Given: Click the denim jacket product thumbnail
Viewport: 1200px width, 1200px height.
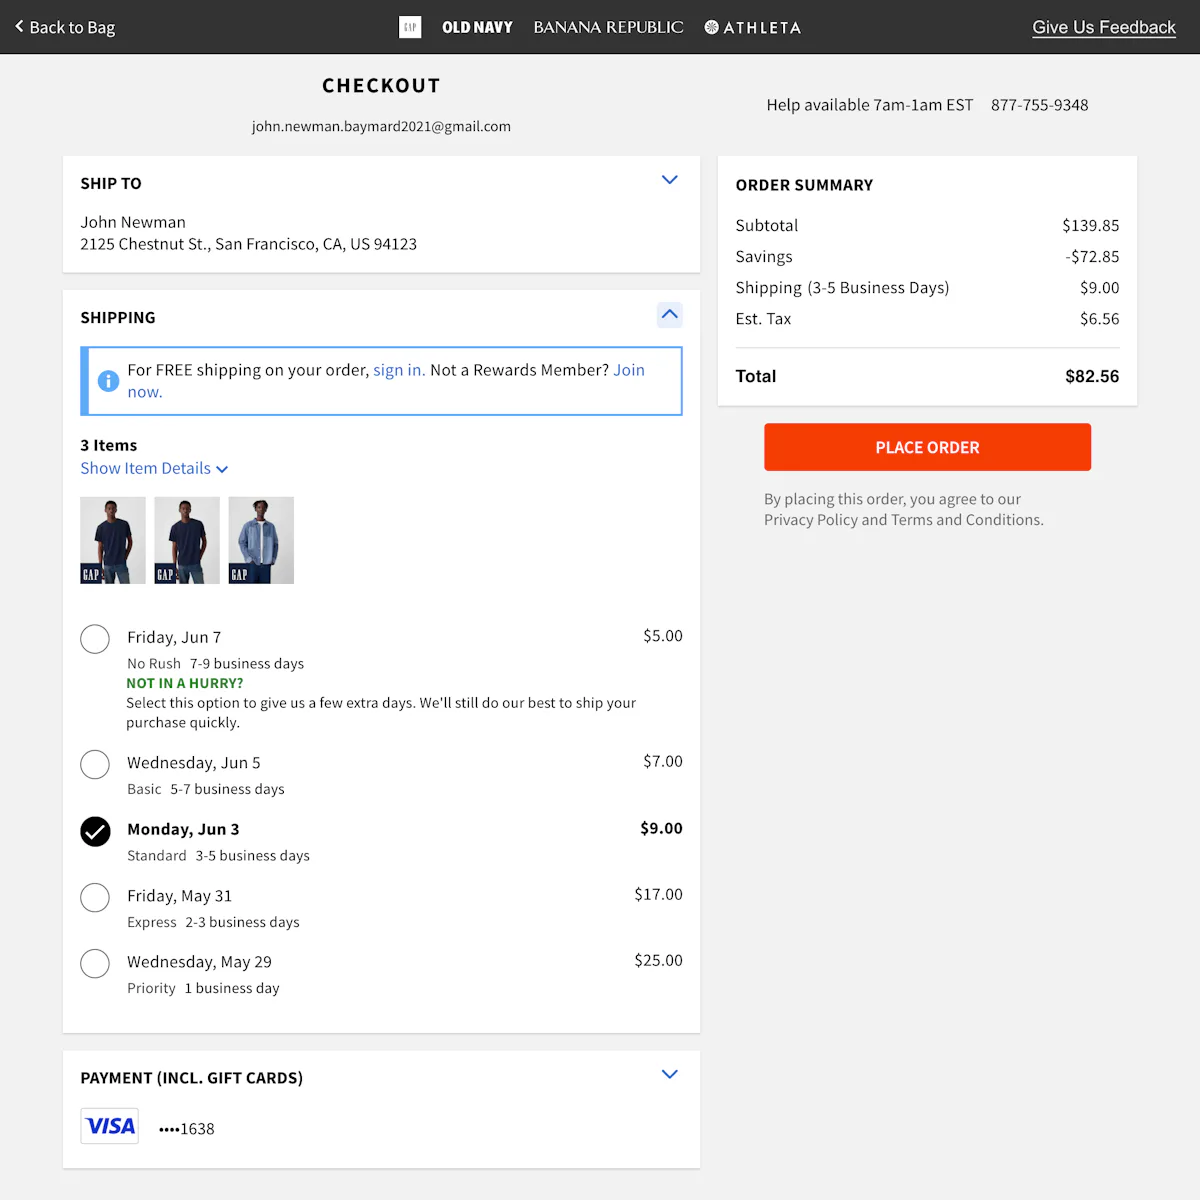Looking at the screenshot, I should coord(260,540).
